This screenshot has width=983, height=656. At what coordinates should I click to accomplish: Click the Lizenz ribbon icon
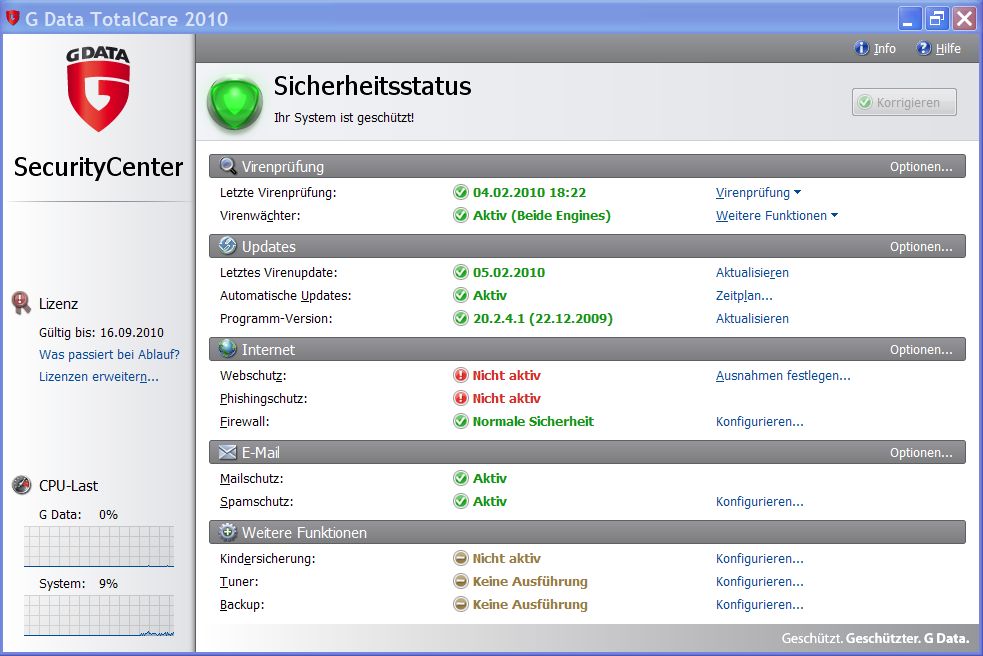(21, 303)
